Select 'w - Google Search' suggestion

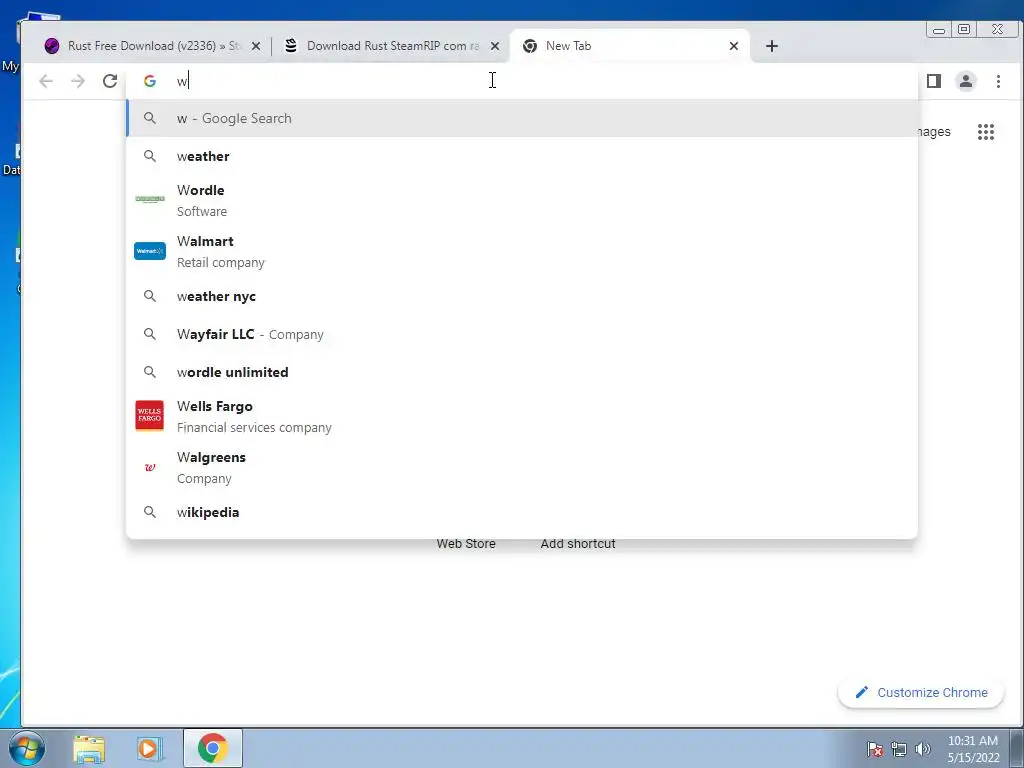(x=522, y=118)
